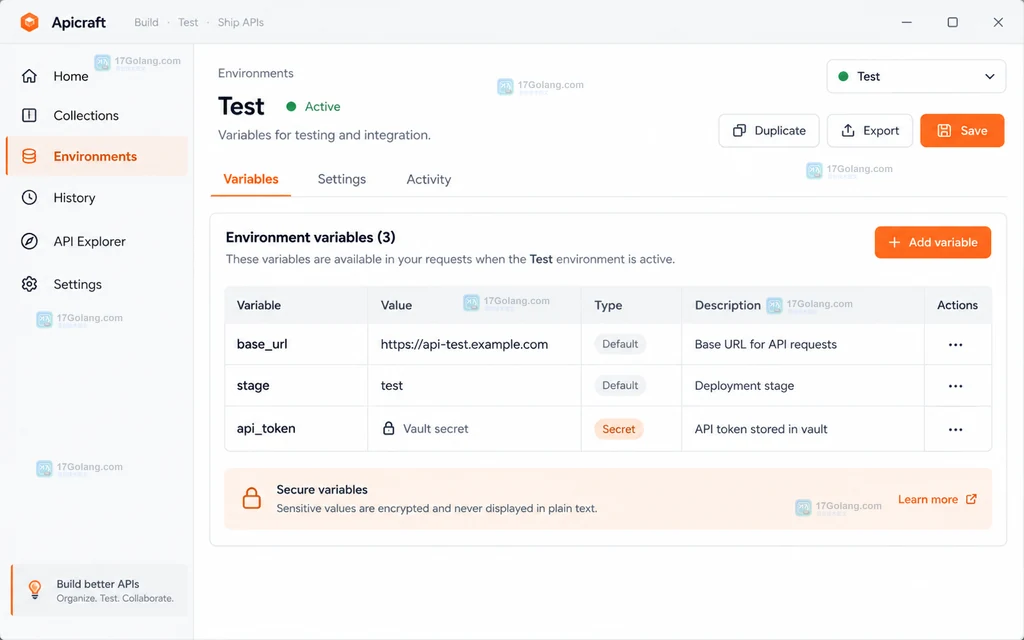Open actions menu for api_token row
Viewport: 1024px width, 640px height.
[955, 430]
